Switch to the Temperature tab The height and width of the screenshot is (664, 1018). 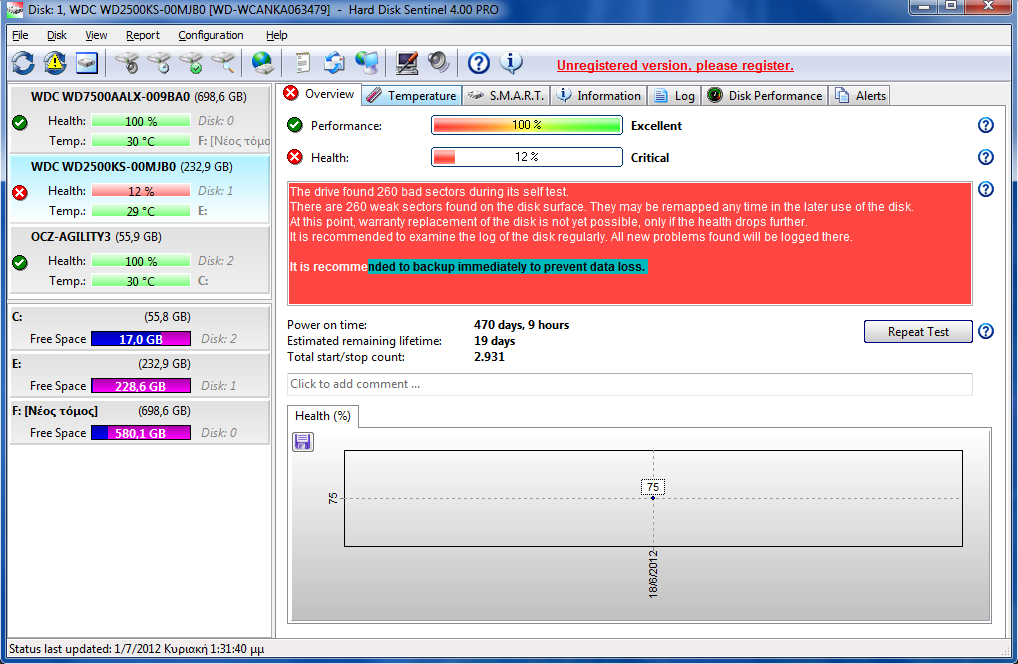(x=412, y=95)
